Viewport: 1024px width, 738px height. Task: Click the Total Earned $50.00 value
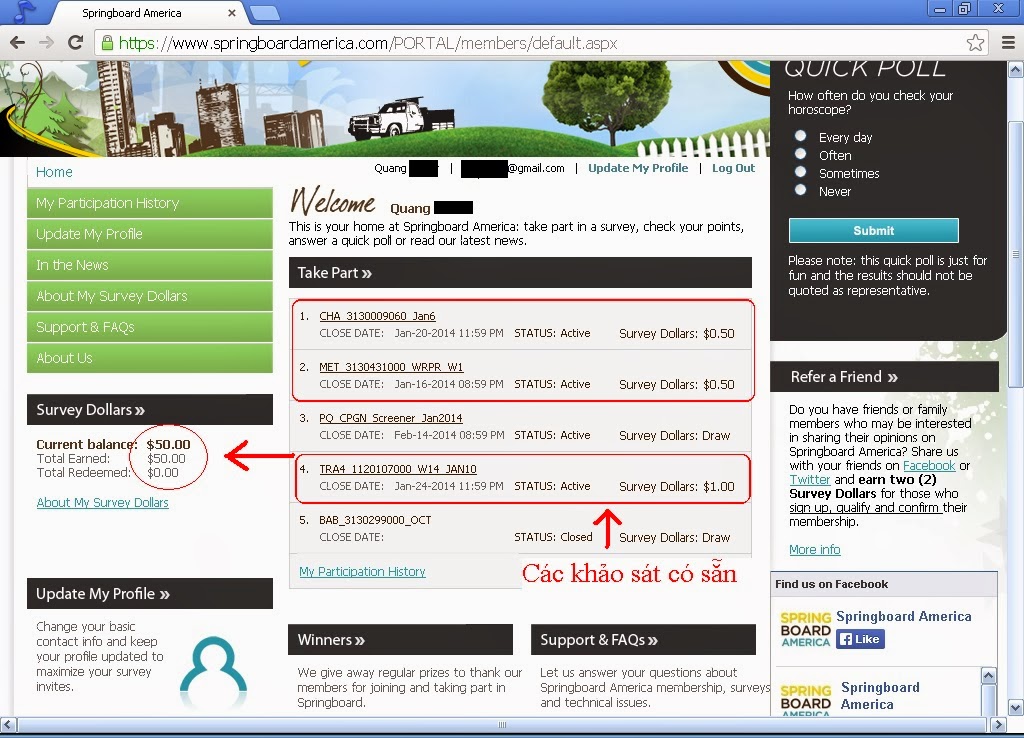click(166, 458)
